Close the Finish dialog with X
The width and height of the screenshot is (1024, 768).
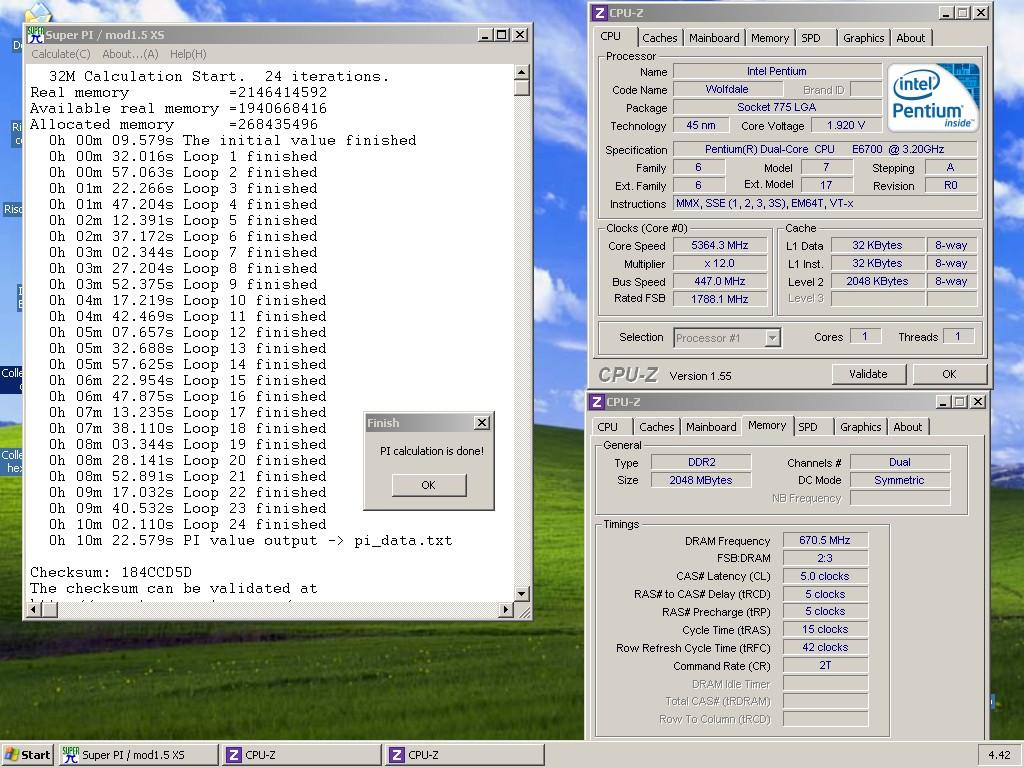482,423
